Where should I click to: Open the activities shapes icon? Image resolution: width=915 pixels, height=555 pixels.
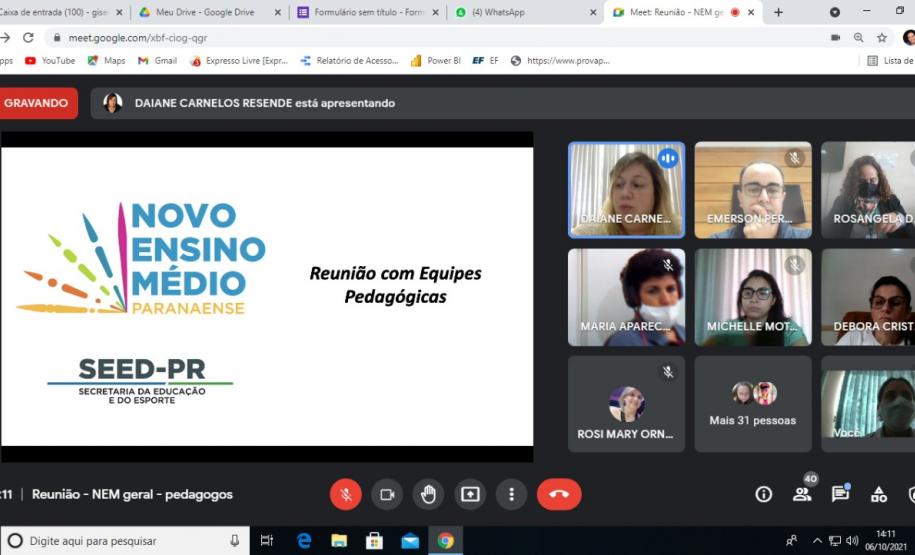(879, 494)
